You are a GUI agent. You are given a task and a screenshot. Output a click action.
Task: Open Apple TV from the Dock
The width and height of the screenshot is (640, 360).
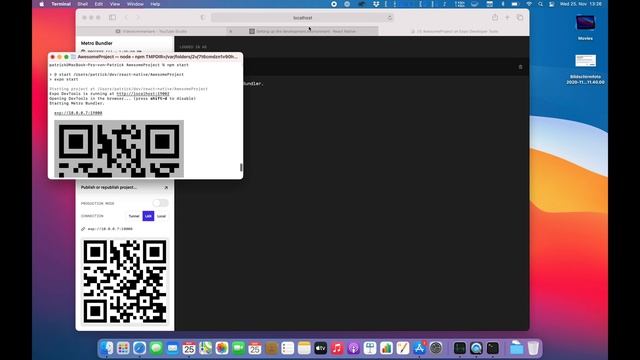coord(320,348)
